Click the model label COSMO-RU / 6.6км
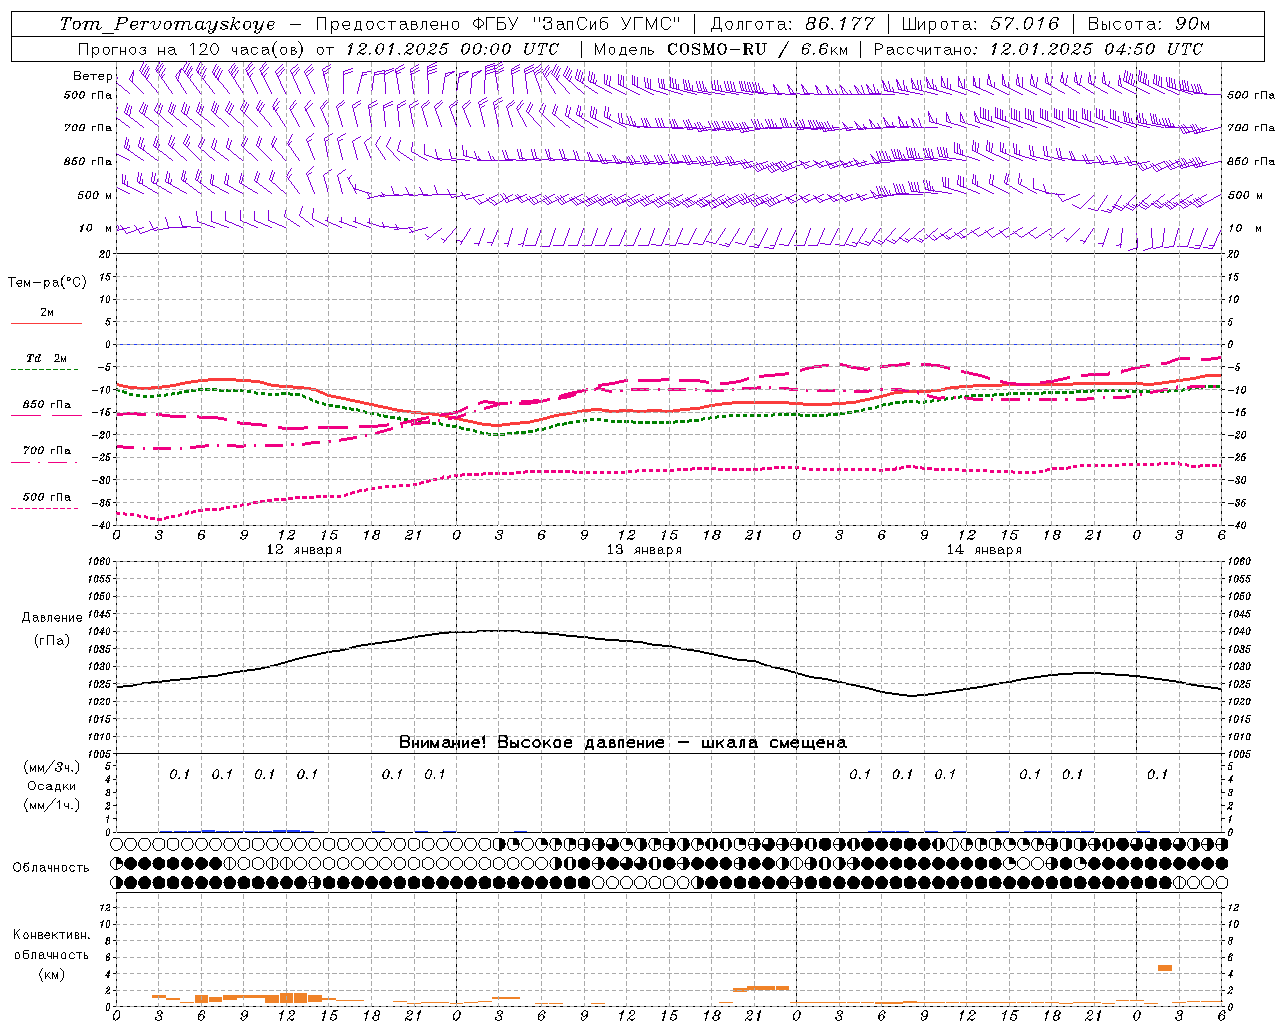The image size is (1280, 1024). 758,49
